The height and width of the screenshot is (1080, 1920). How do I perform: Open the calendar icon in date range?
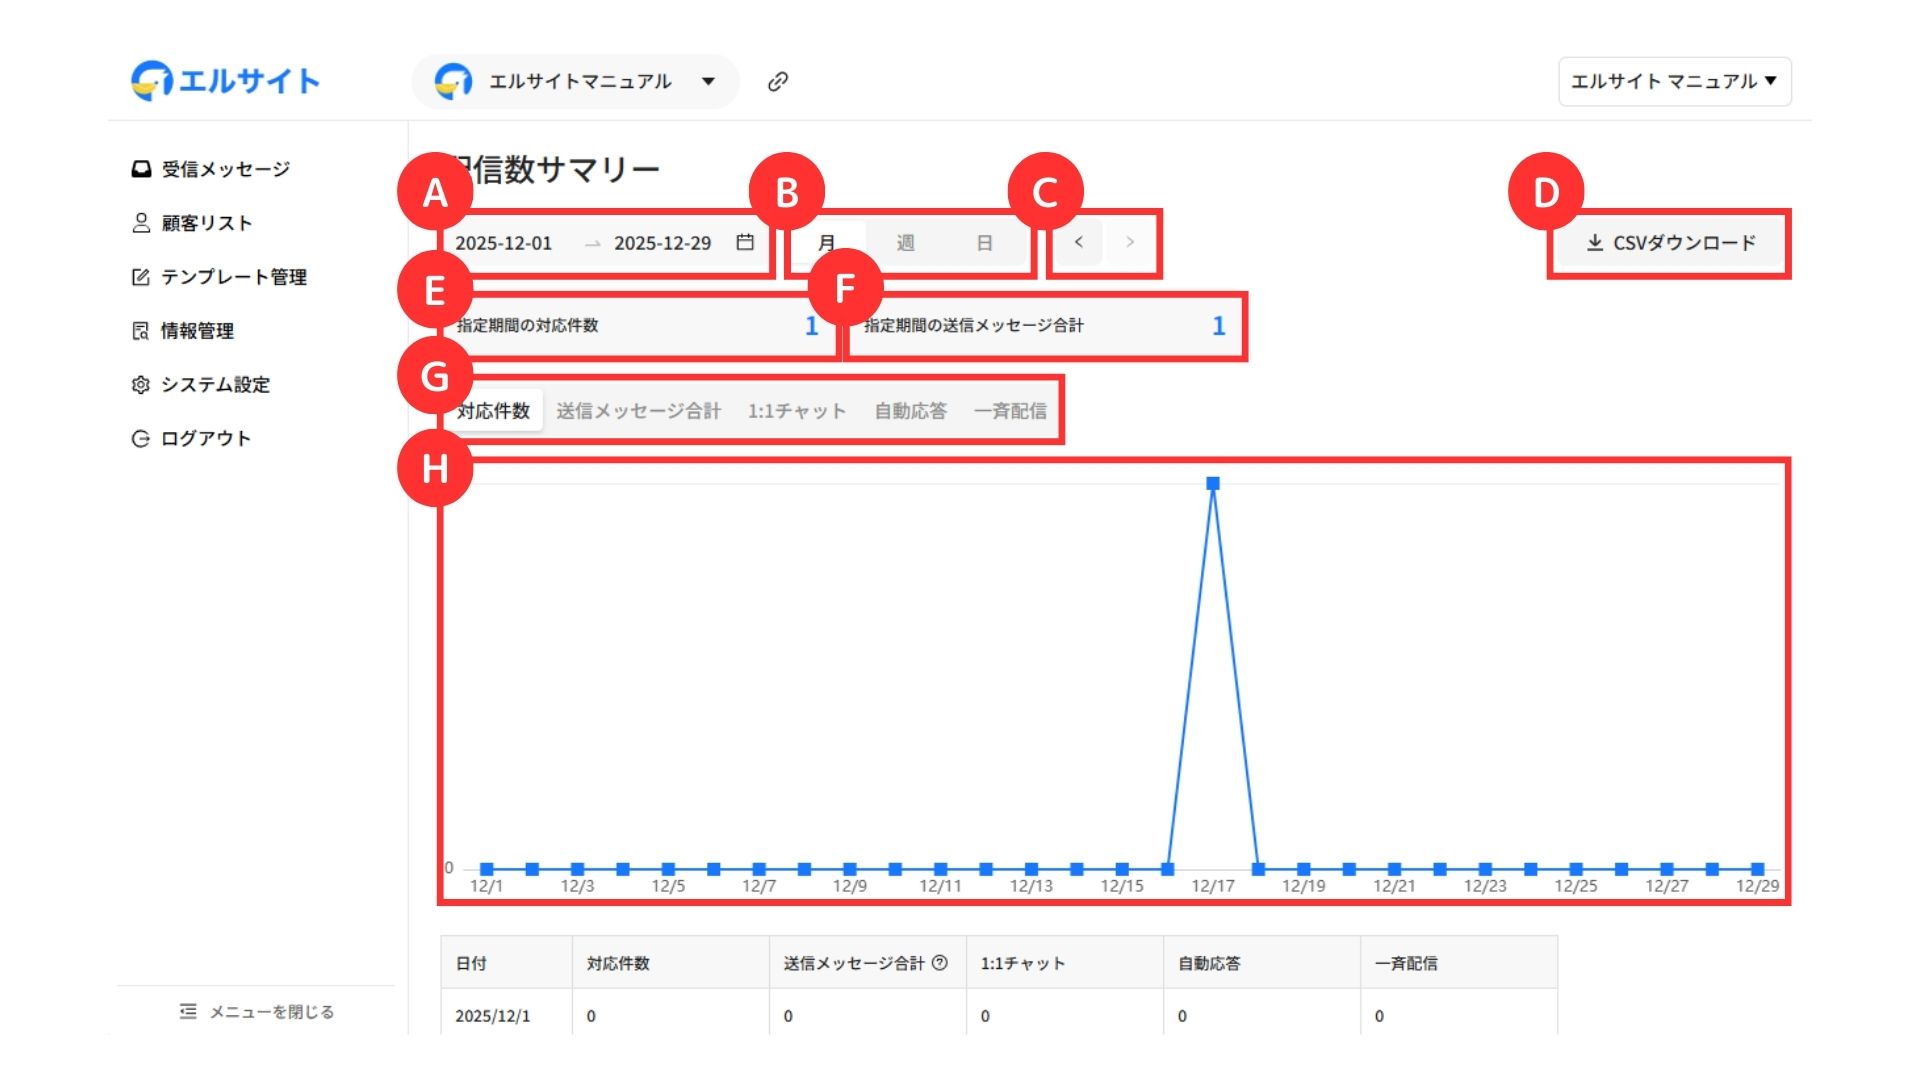pos(745,242)
